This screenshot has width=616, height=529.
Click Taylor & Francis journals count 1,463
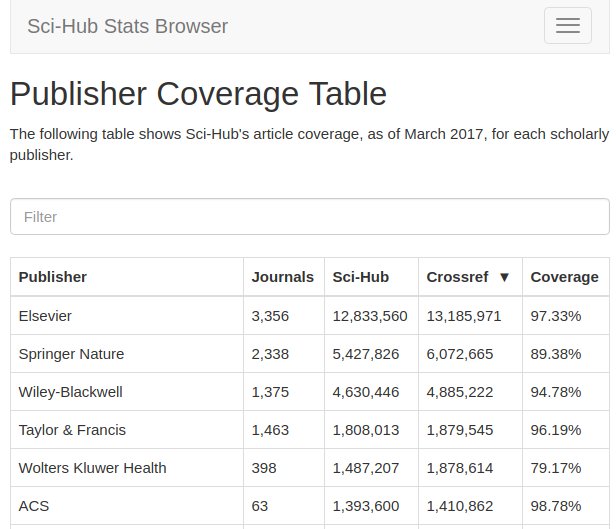click(x=270, y=430)
